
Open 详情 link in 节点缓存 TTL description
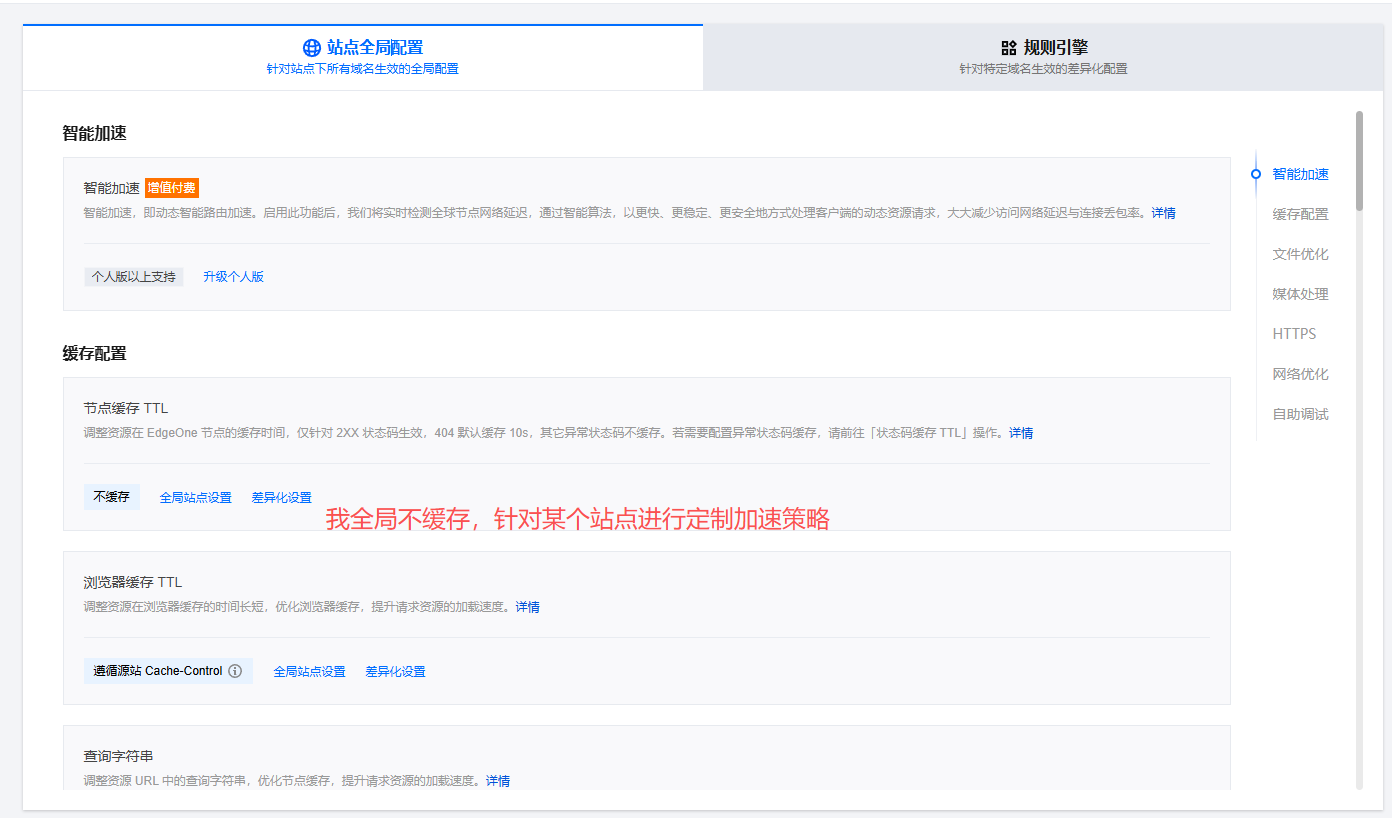[1021, 433]
